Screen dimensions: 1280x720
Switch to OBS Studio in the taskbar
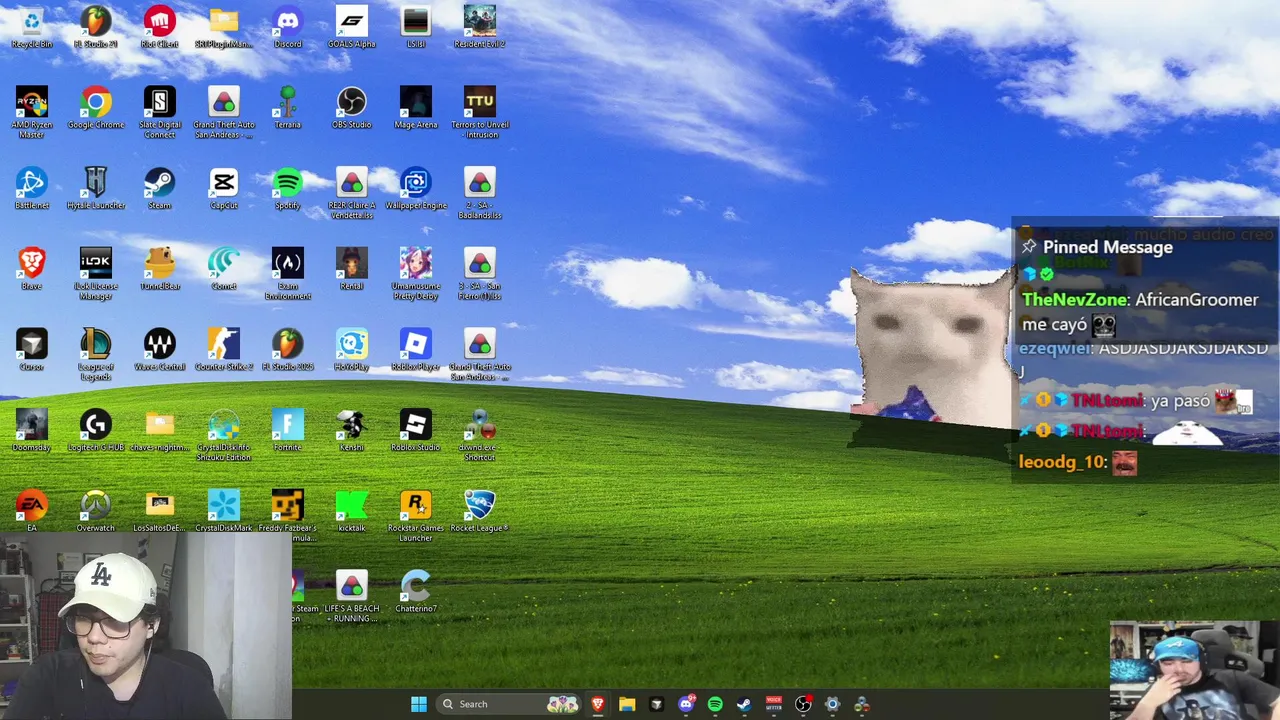pos(803,704)
